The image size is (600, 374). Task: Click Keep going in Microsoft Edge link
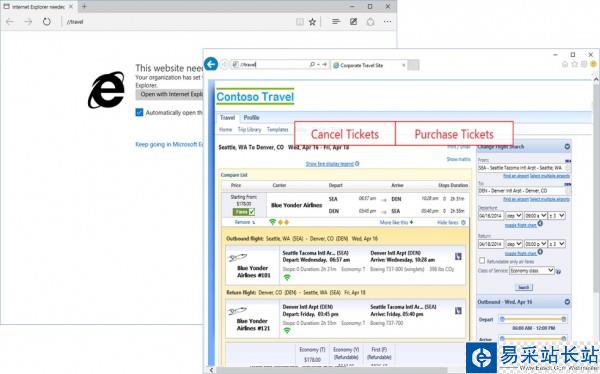(x=169, y=144)
